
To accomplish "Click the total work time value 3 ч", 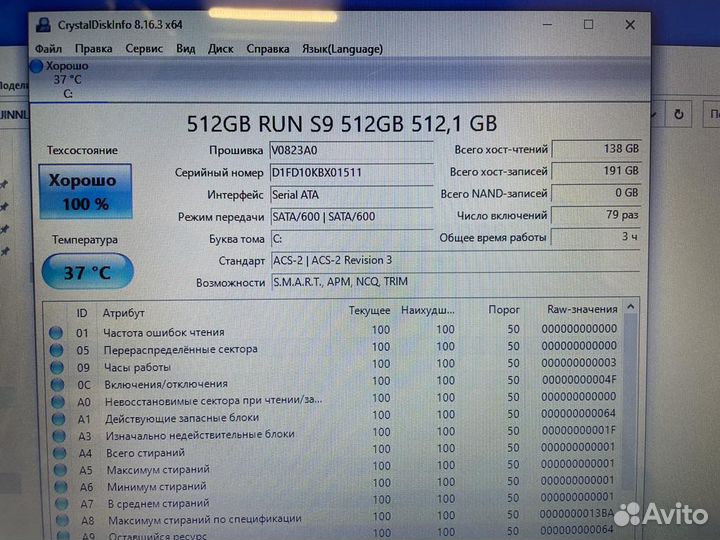I will click(x=596, y=237).
